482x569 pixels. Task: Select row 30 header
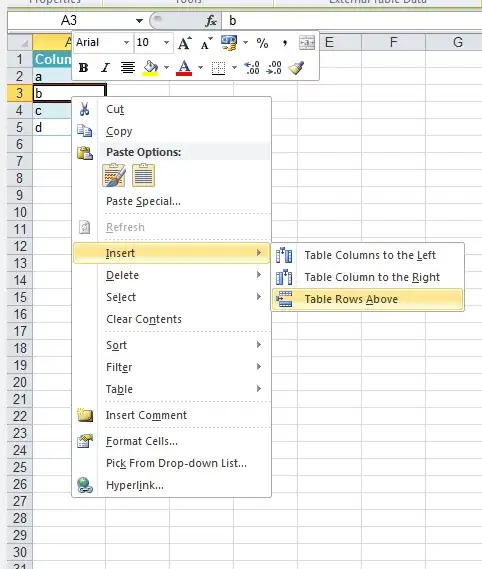coord(20,552)
